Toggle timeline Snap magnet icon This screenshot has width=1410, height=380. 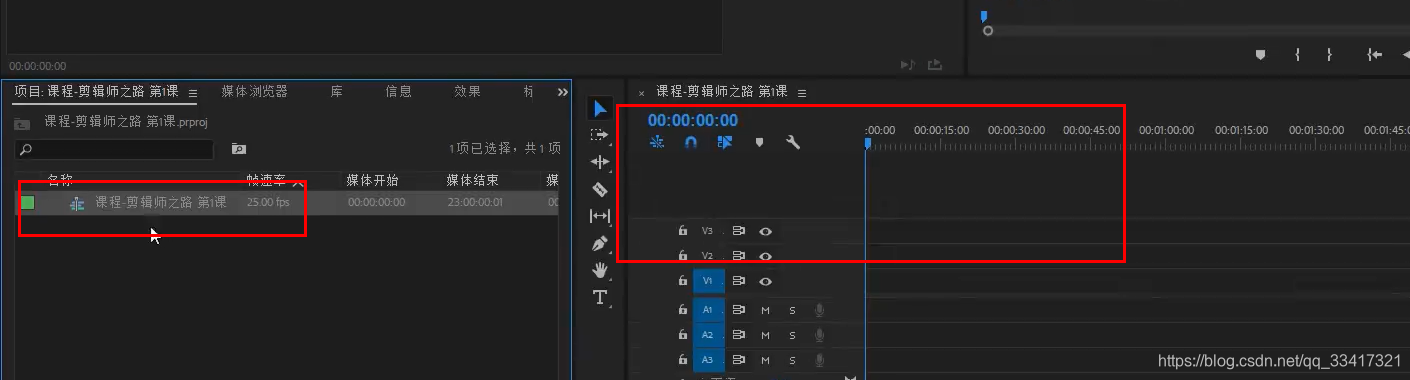691,142
